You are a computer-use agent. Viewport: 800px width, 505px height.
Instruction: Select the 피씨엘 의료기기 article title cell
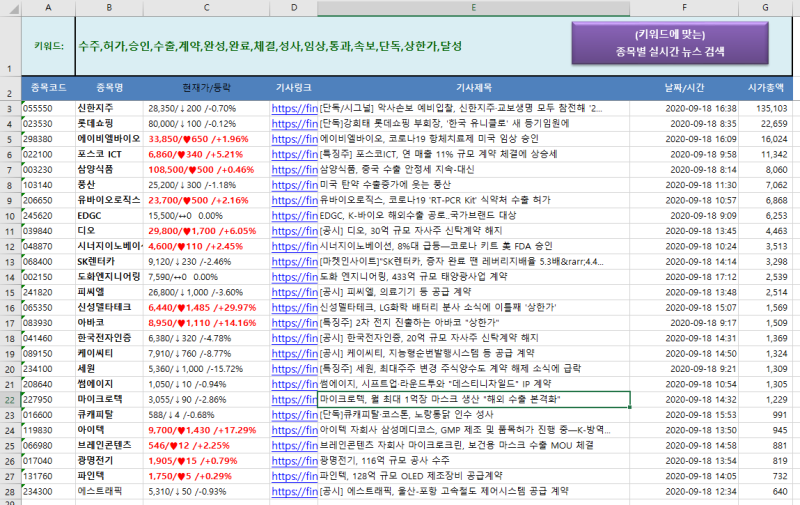[x=473, y=292]
